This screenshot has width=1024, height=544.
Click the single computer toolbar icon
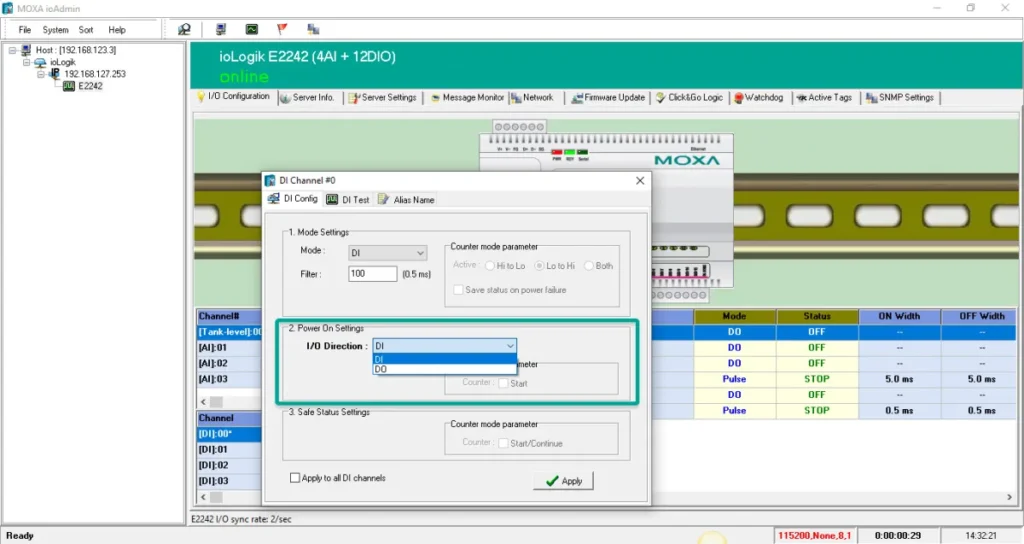click(221, 29)
